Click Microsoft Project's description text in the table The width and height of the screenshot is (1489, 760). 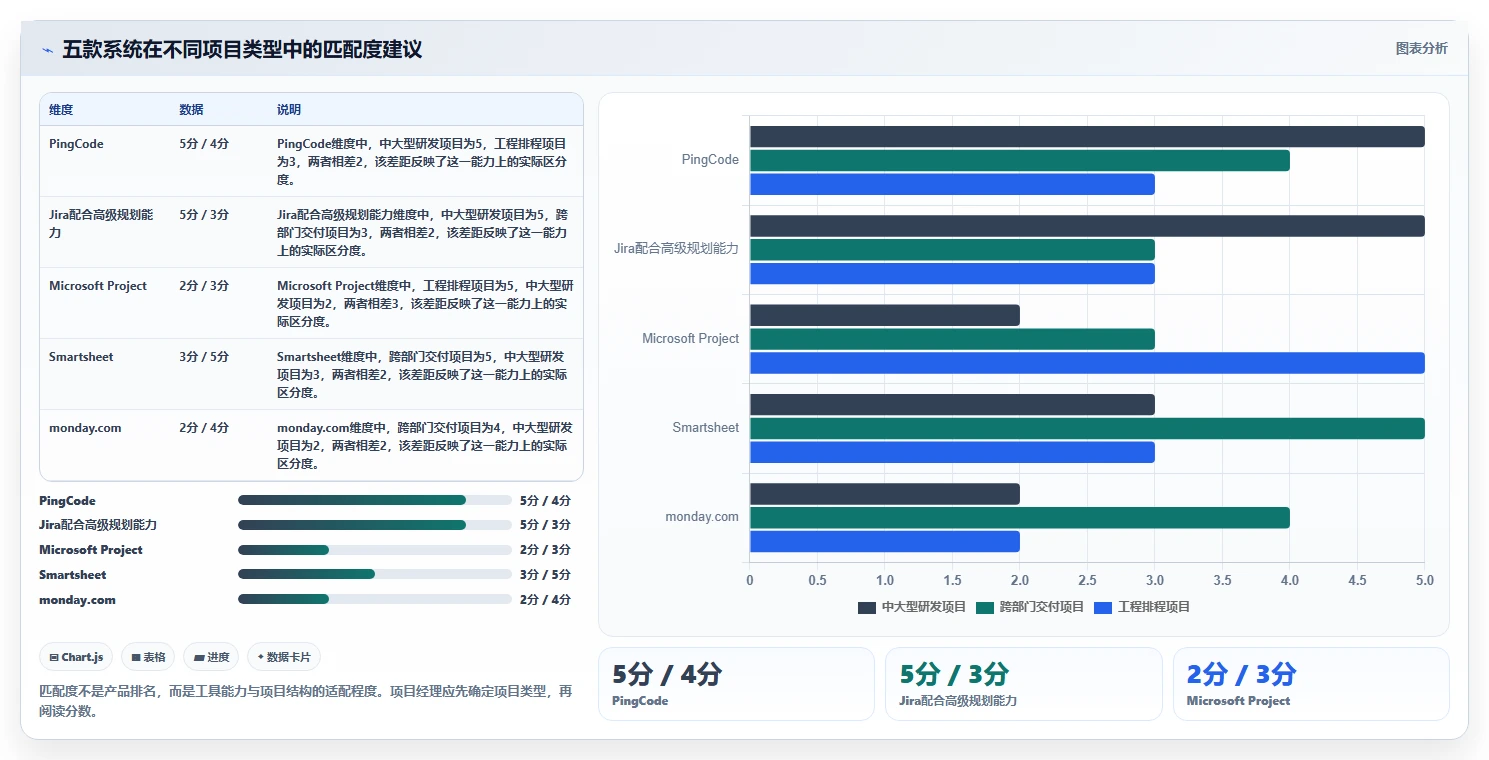[424, 304]
